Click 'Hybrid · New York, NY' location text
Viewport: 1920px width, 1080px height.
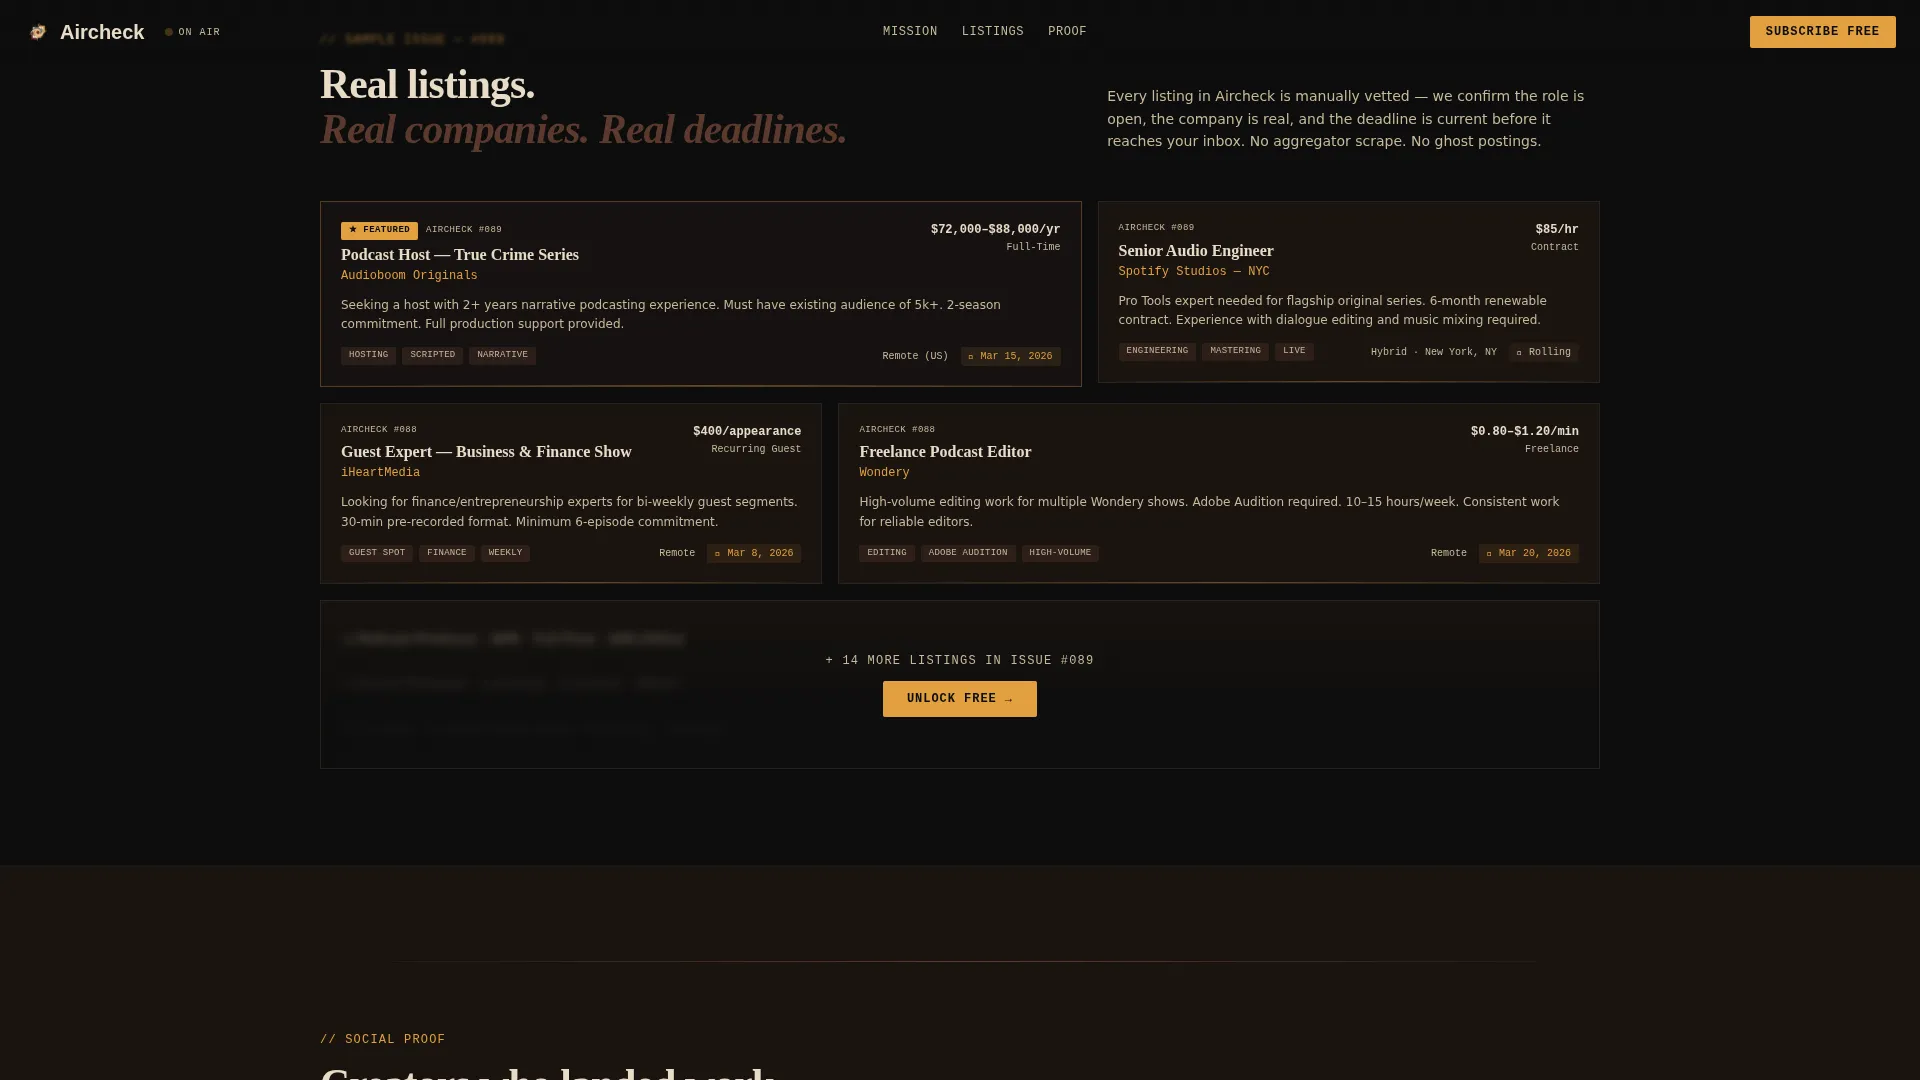click(1433, 353)
